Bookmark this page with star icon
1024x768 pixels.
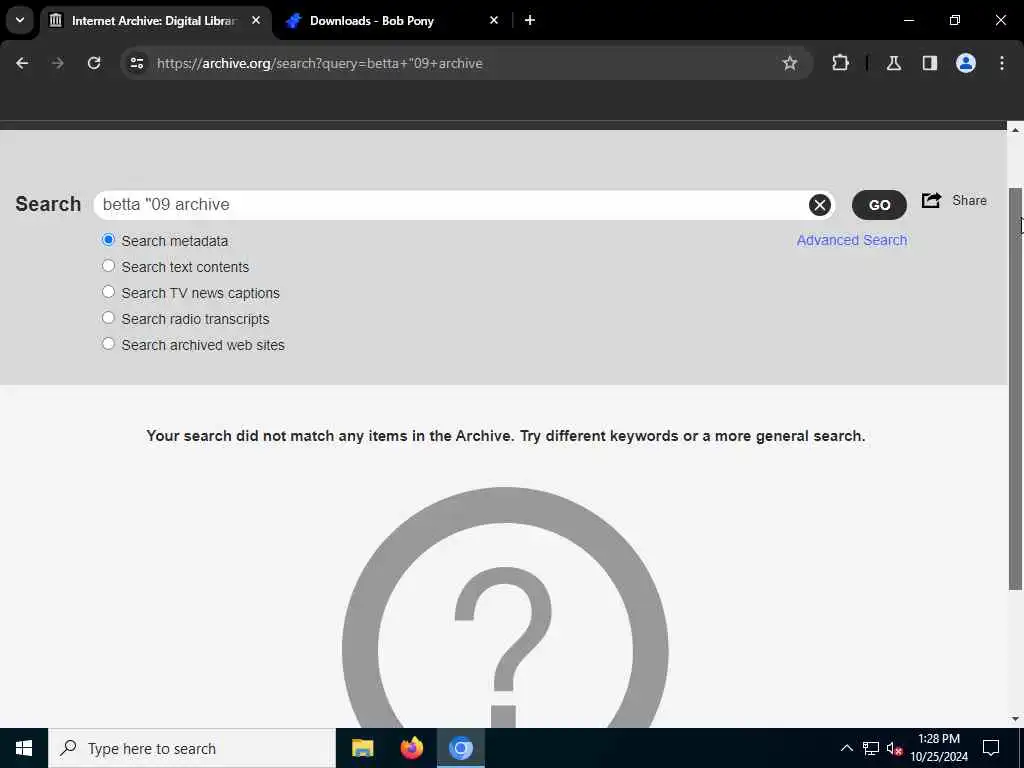click(790, 63)
